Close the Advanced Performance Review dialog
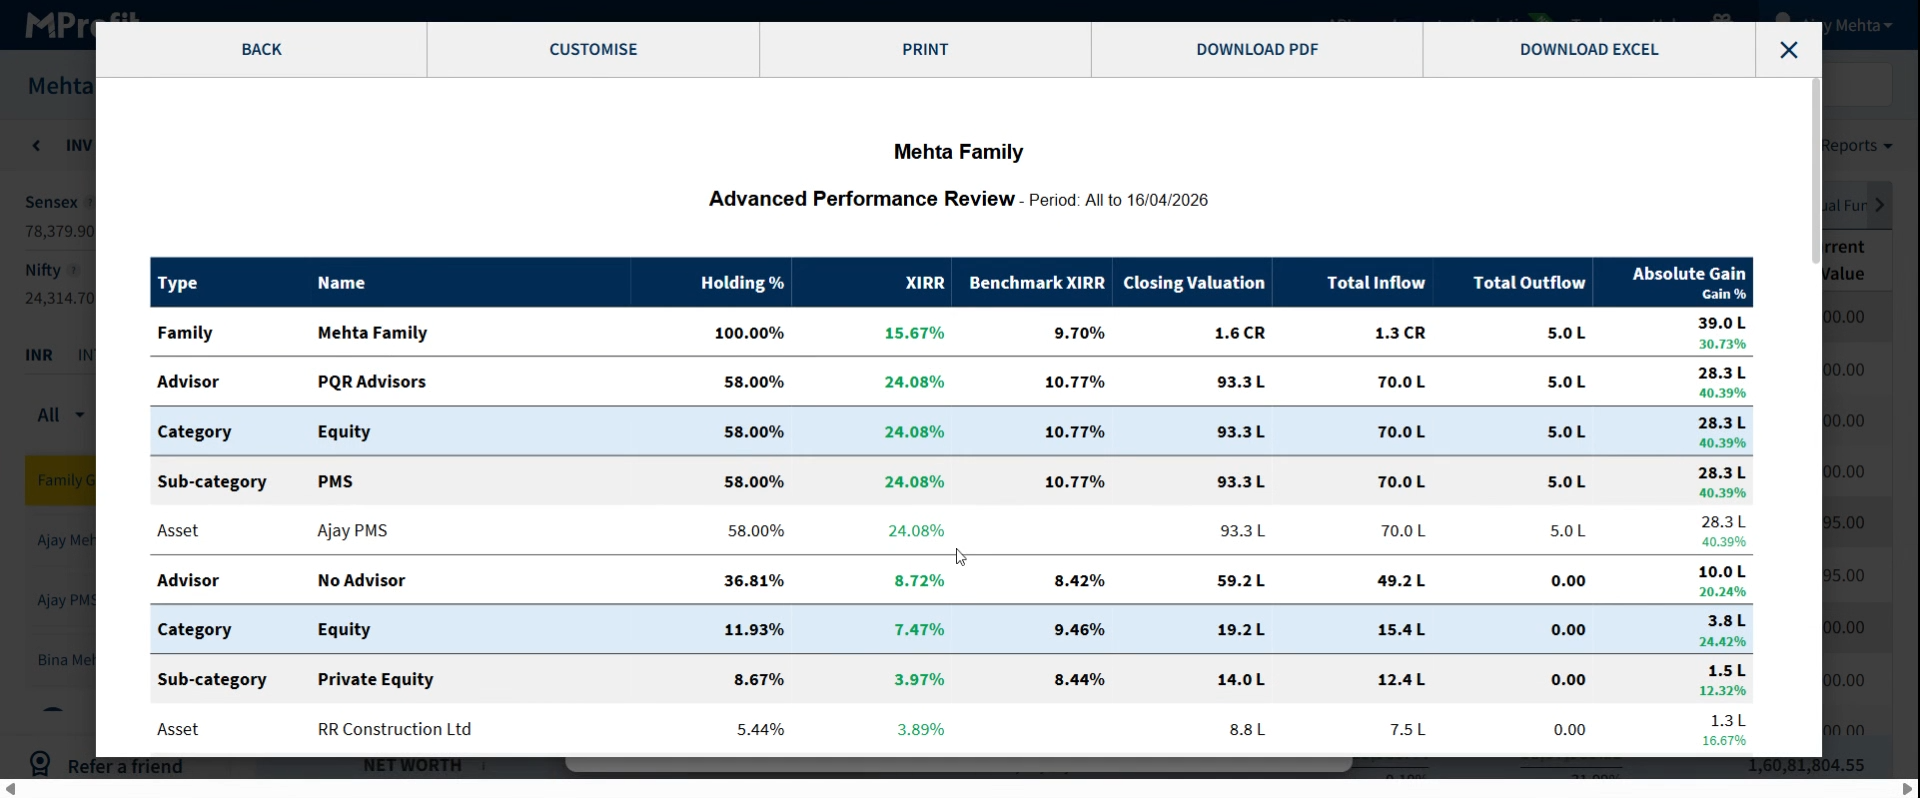The image size is (1920, 798). [1788, 50]
